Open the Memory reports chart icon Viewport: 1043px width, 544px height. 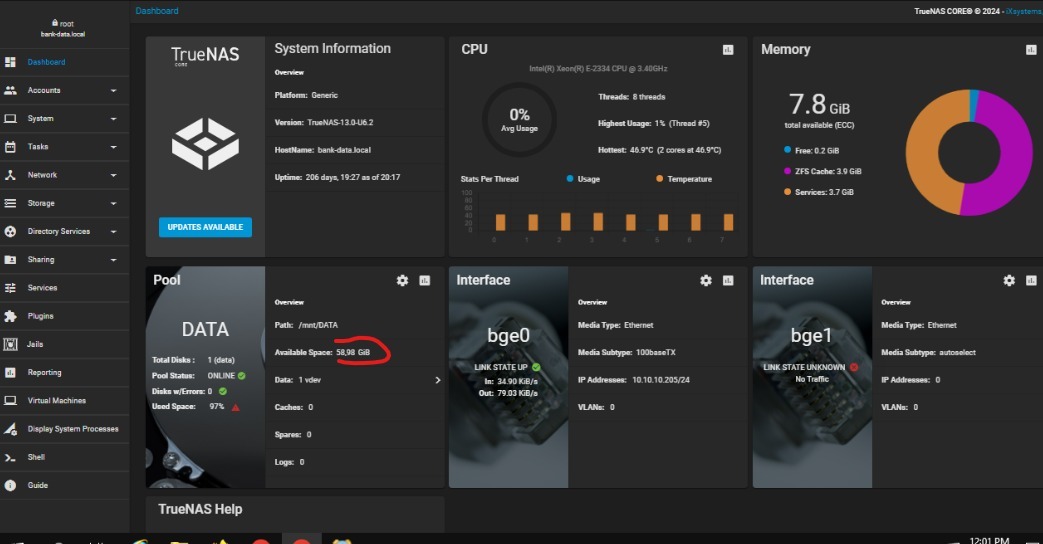[x=1031, y=50]
